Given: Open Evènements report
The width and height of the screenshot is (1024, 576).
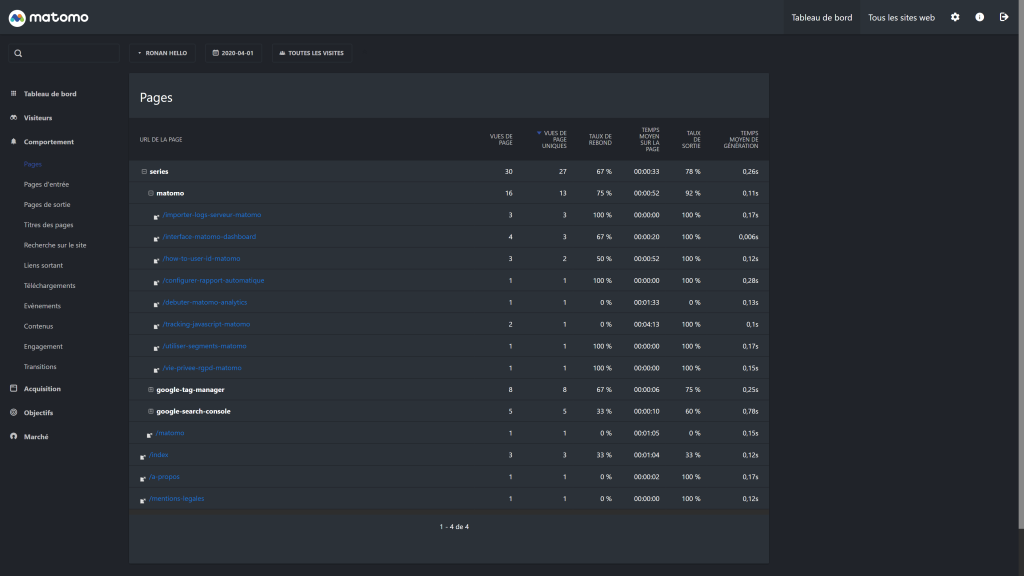Looking at the screenshot, I should [x=42, y=306].
